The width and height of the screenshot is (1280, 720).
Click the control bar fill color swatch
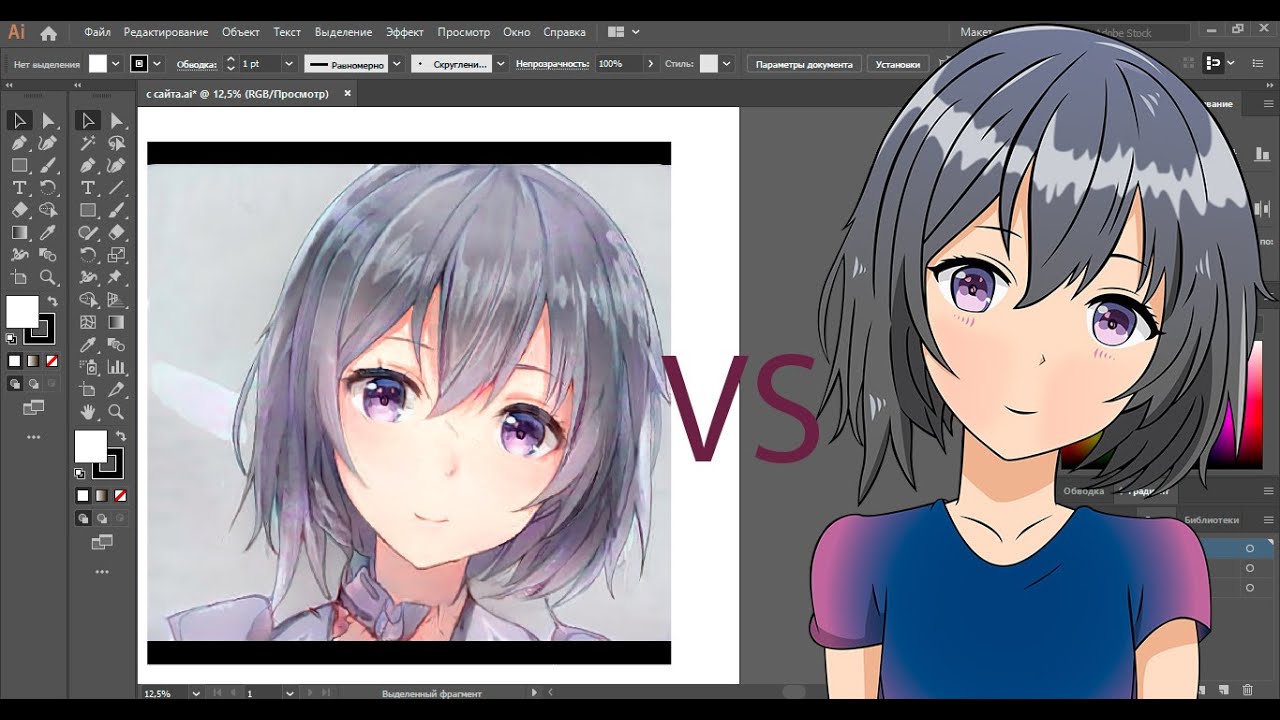[97, 64]
